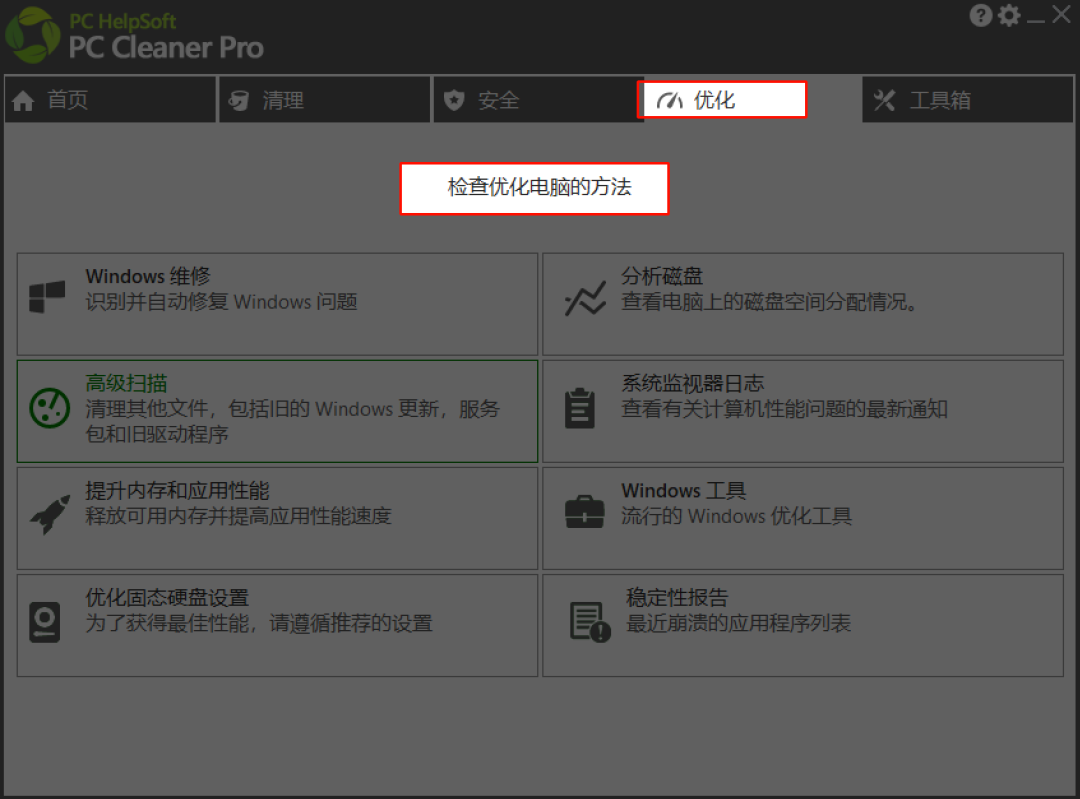Open the 系统监视器日志 tile
Image resolution: width=1080 pixels, height=799 pixels.
click(803, 411)
